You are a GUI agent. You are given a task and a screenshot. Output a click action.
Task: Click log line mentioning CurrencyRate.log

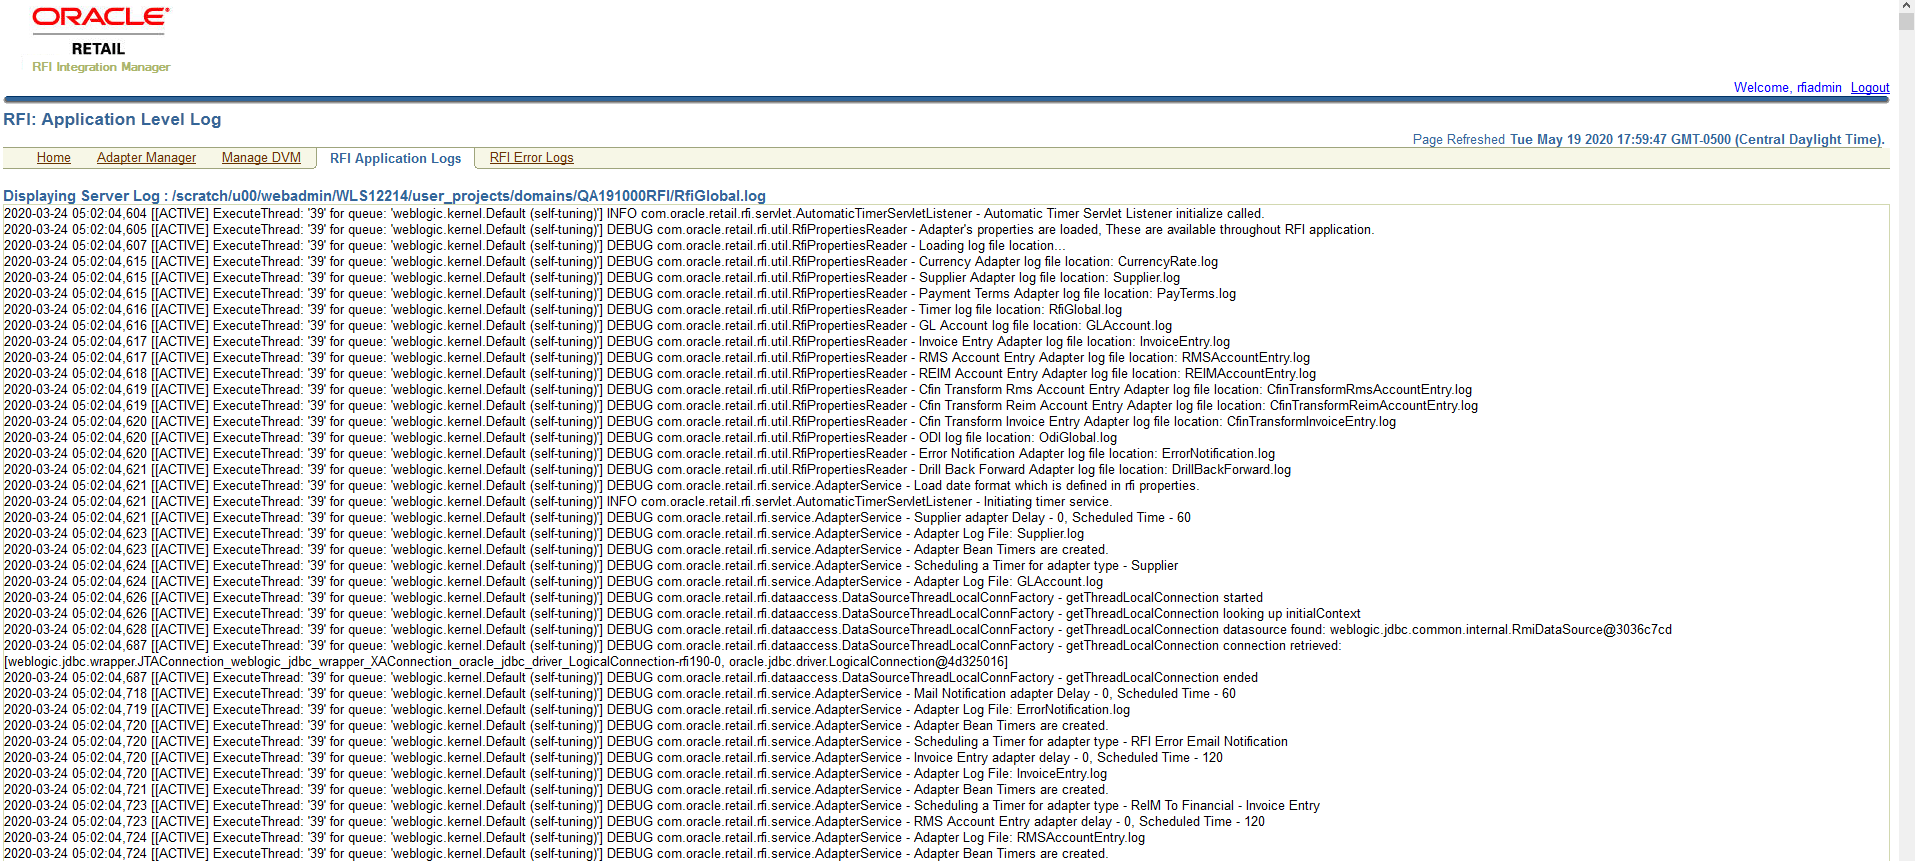point(611,262)
